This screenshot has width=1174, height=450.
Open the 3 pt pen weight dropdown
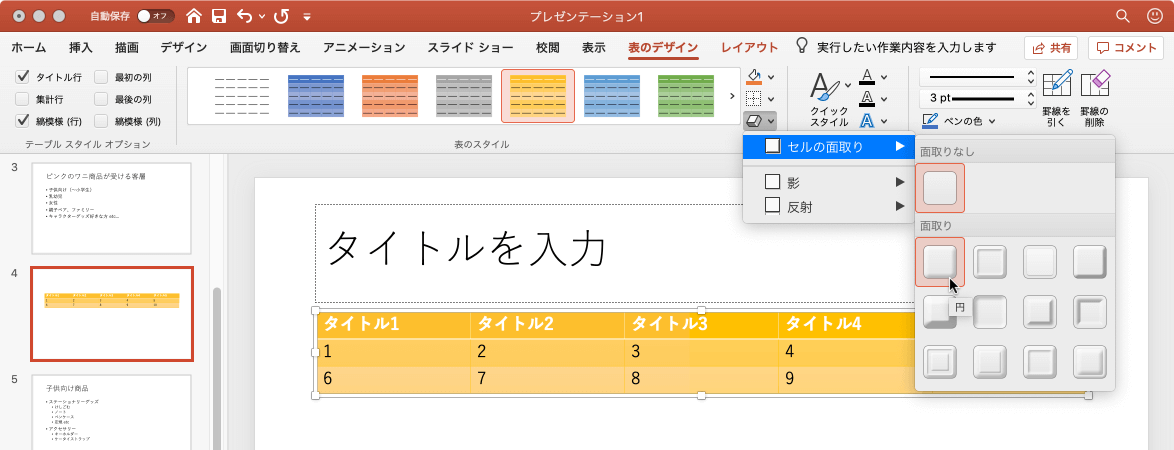pos(1030,98)
